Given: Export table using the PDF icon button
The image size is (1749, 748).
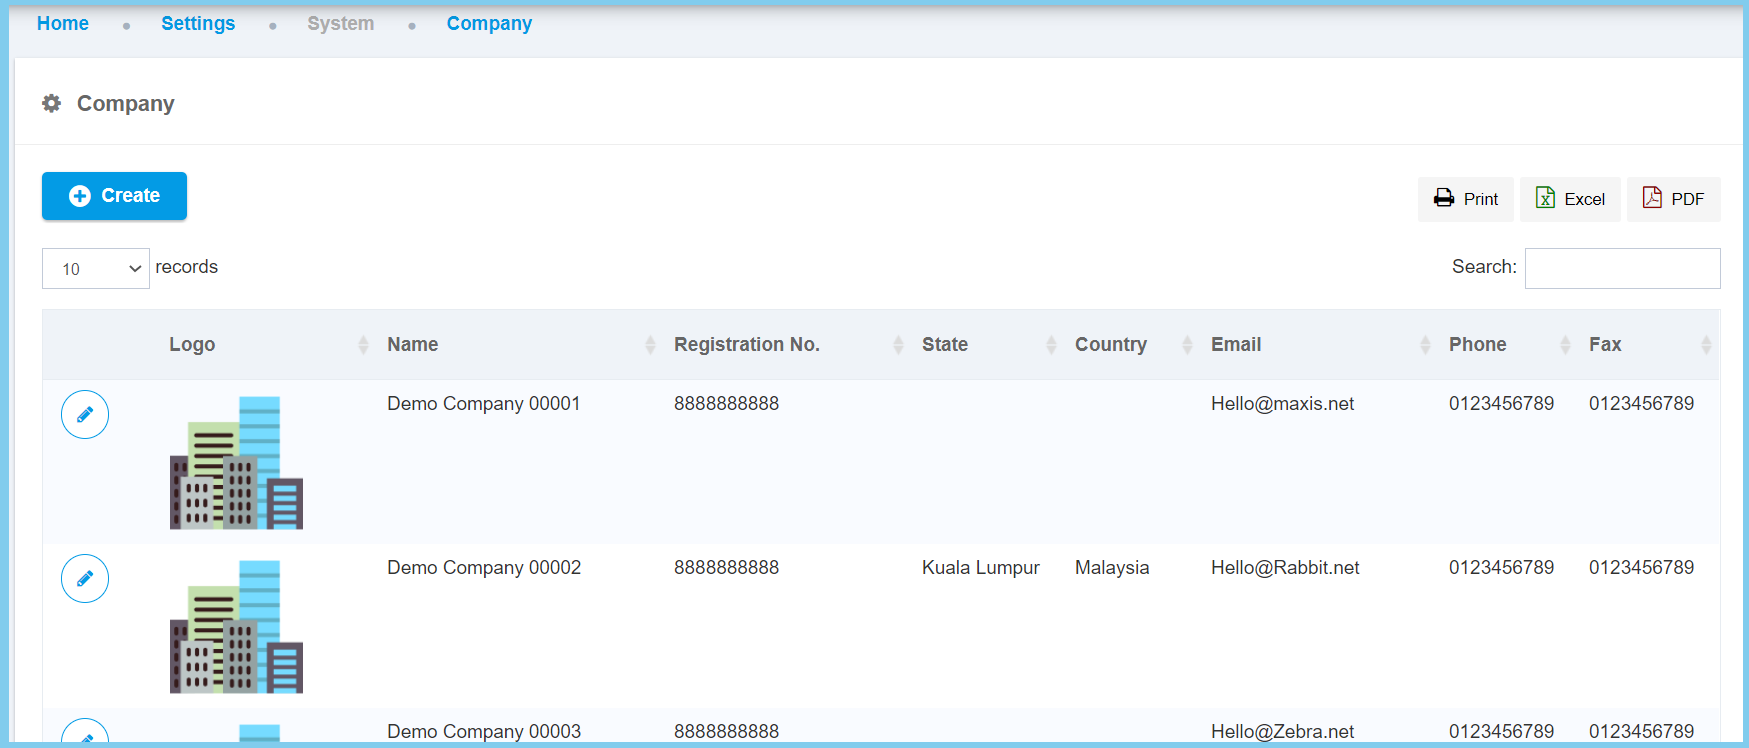Looking at the screenshot, I should [x=1673, y=199].
